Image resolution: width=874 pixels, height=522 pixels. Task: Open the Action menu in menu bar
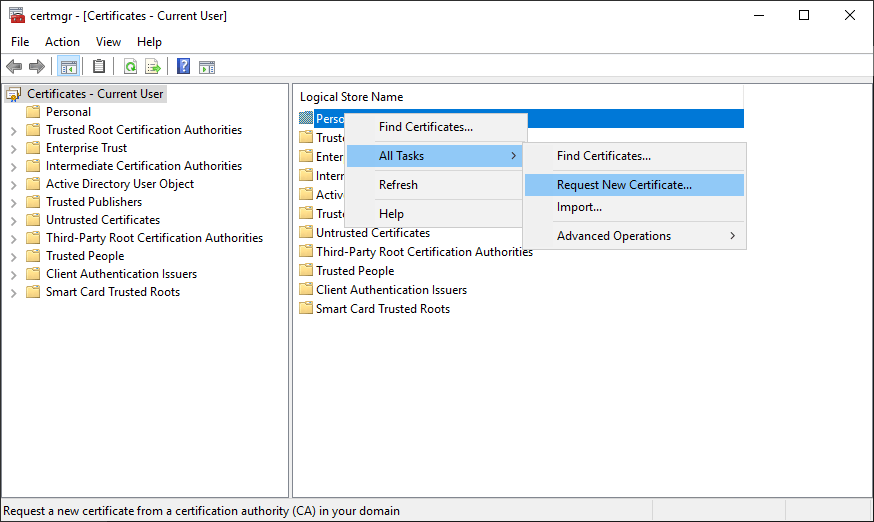[x=62, y=42]
